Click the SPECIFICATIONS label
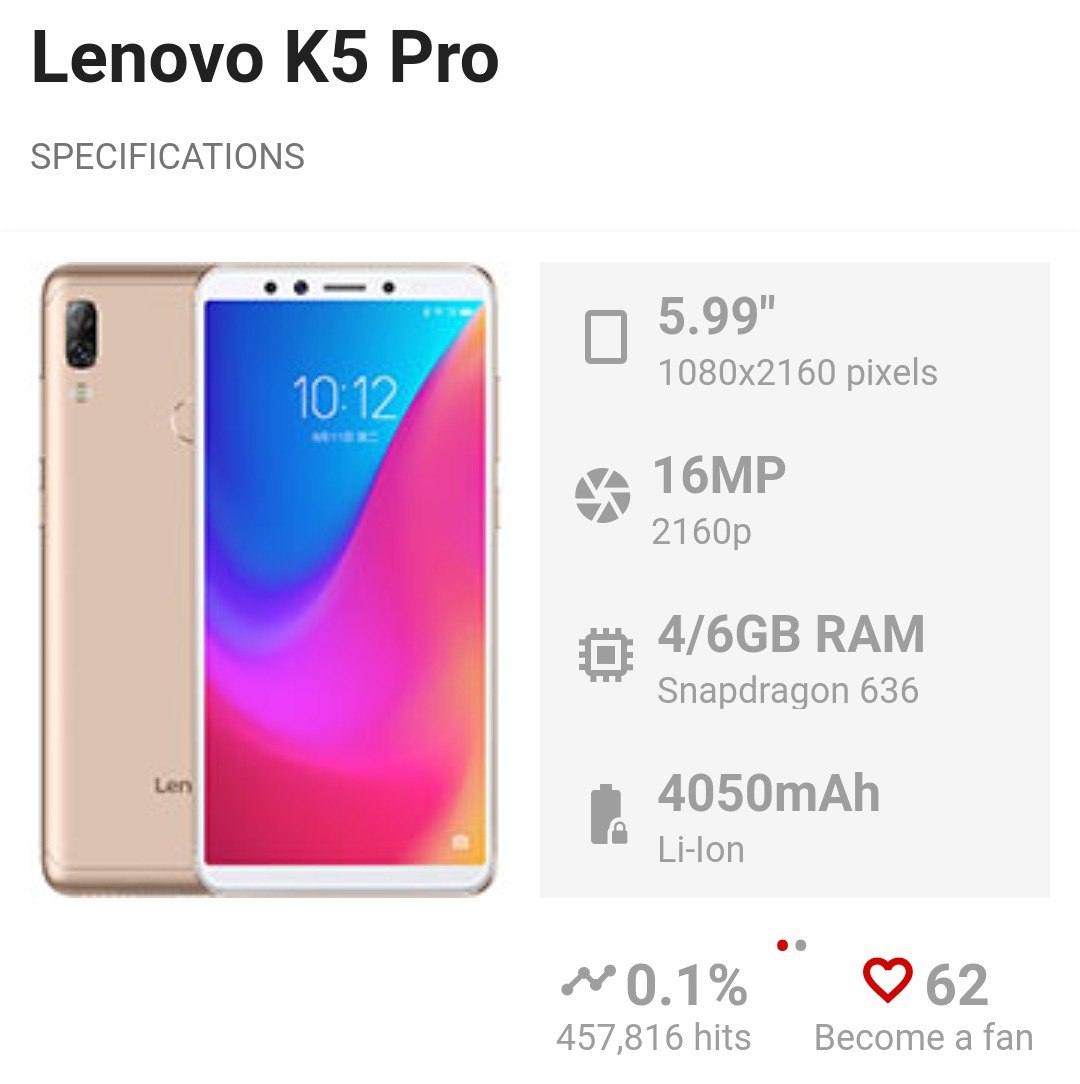The width and height of the screenshot is (1080, 1084). 167,156
